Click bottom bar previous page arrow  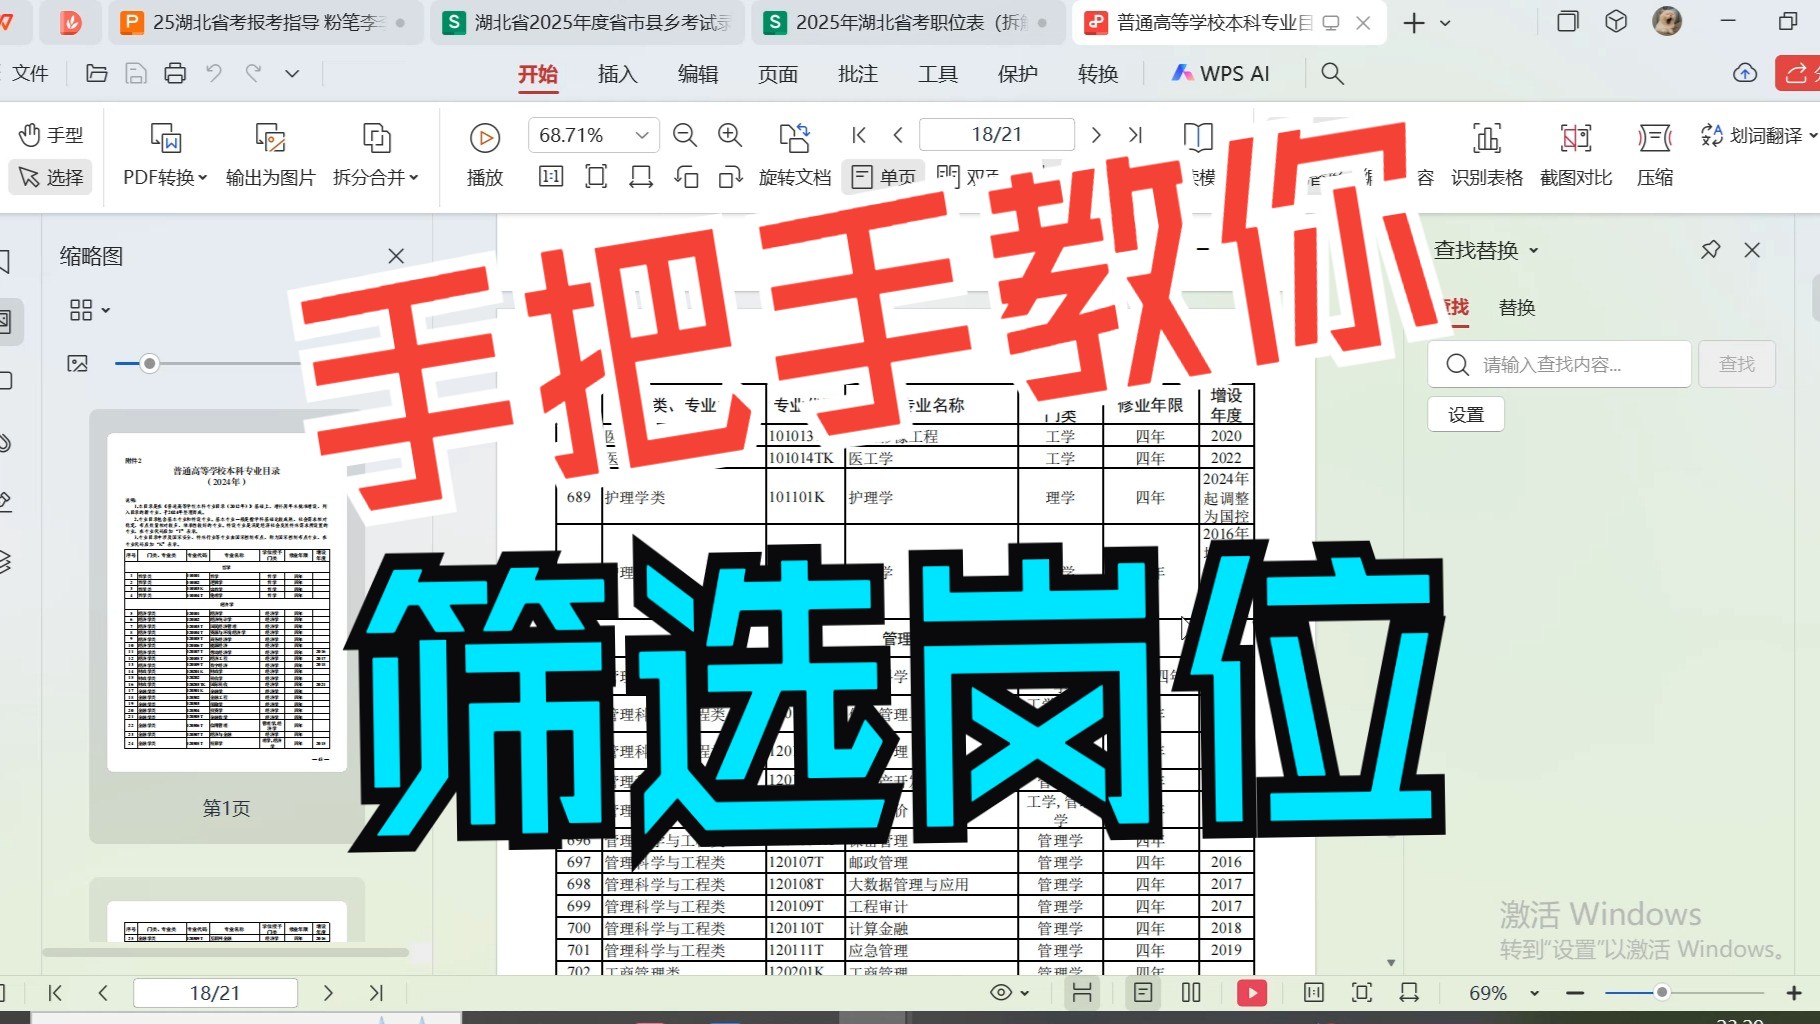click(x=103, y=993)
